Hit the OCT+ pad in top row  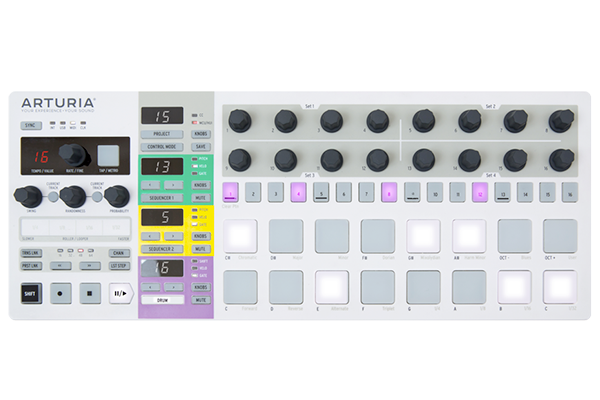(559, 237)
